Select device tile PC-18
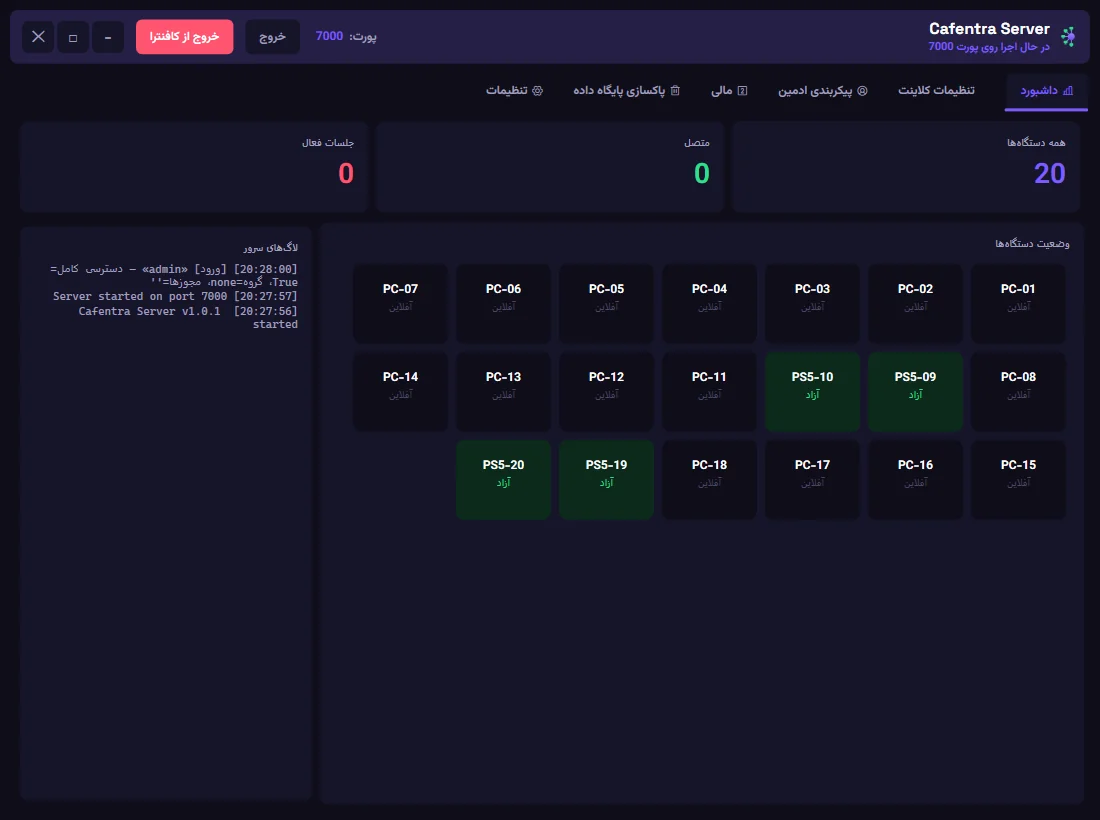The height and width of the screenshot is (820, 1100). click(x=709, y=480)
